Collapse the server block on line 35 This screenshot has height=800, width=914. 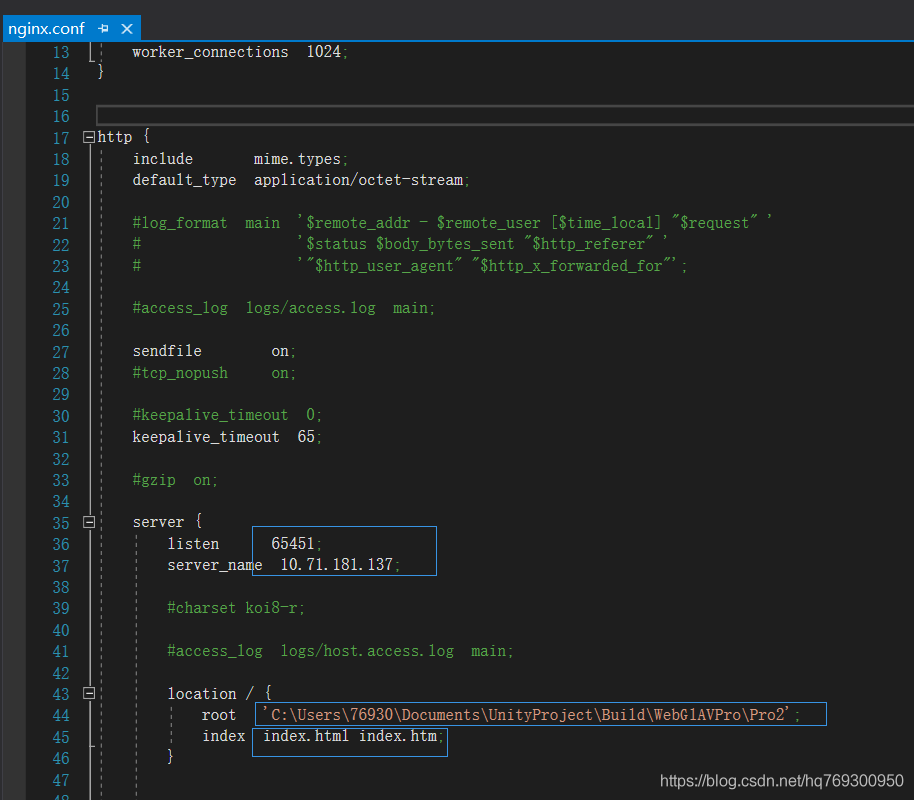89,522
